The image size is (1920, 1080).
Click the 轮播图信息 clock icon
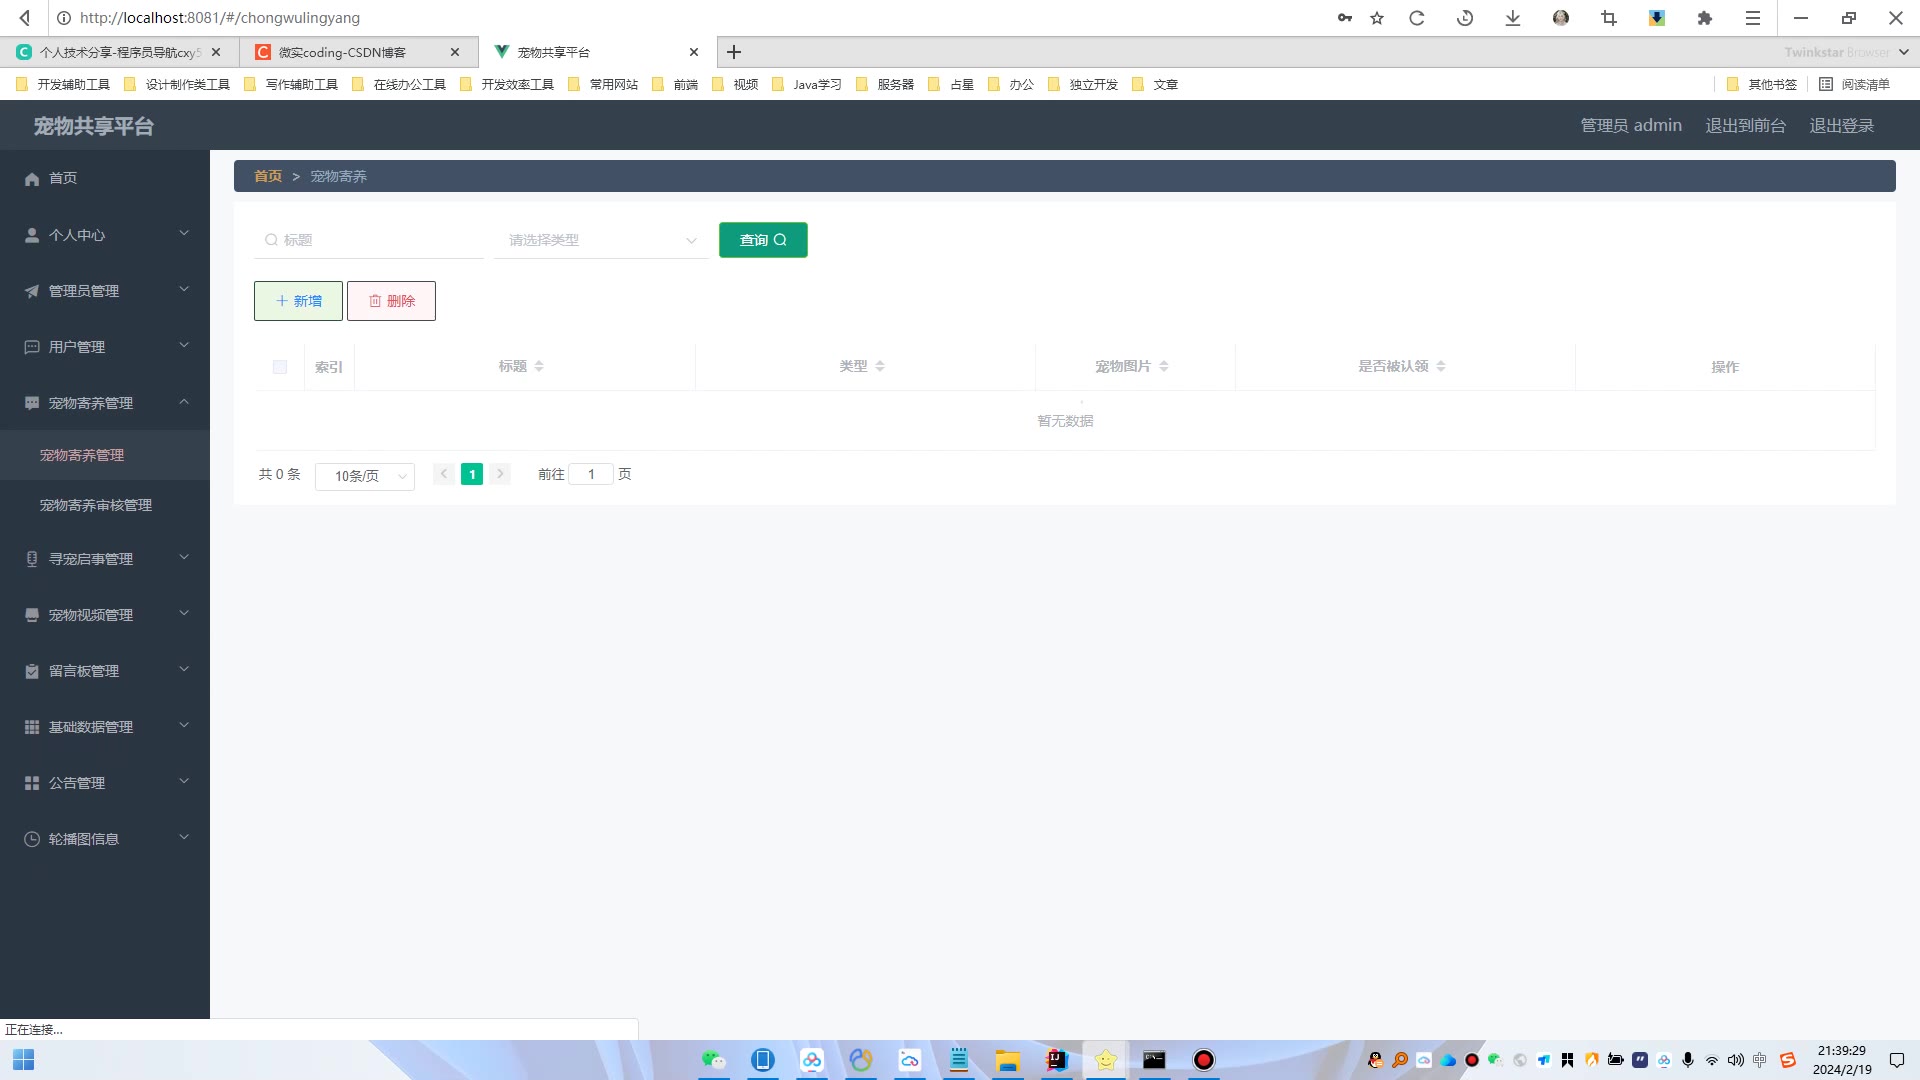(x=32, y=839)
